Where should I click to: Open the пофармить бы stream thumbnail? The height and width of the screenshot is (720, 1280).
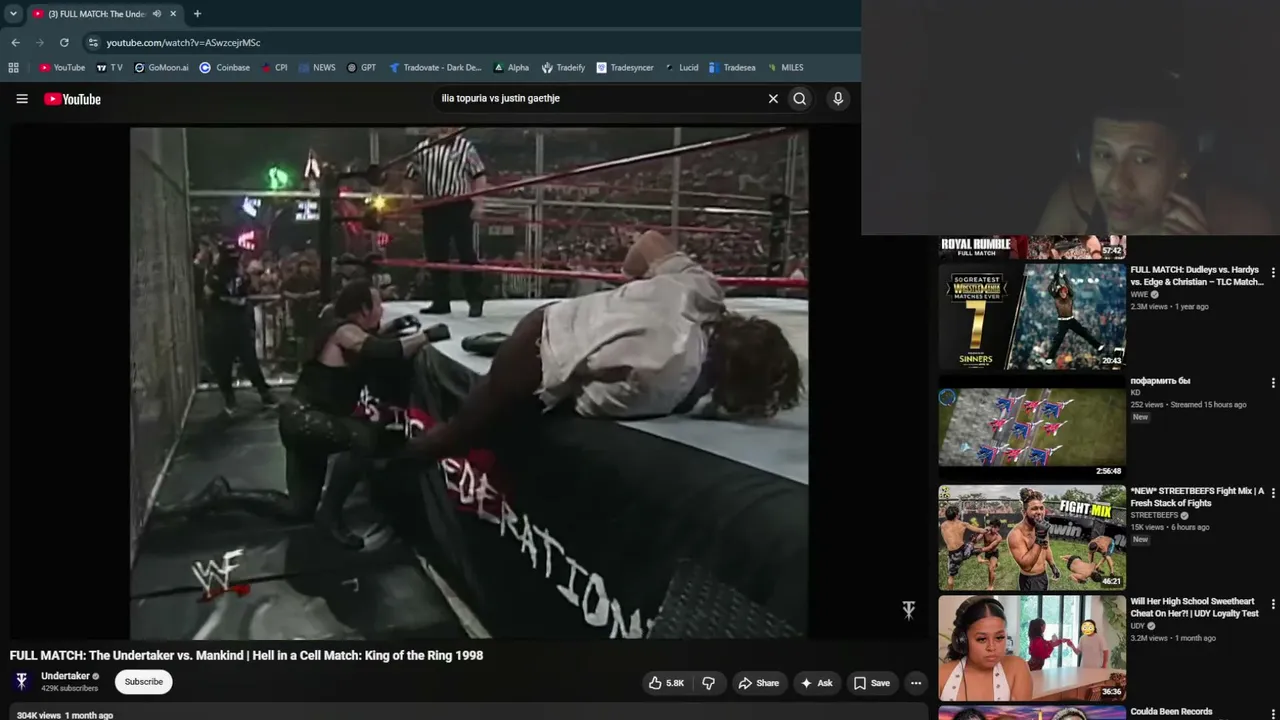tap(1032, 427)
